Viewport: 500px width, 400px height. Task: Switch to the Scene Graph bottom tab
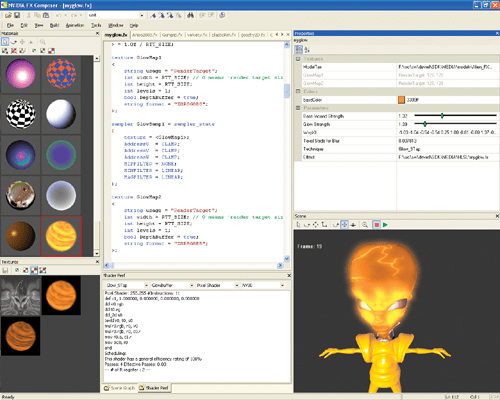119,388
